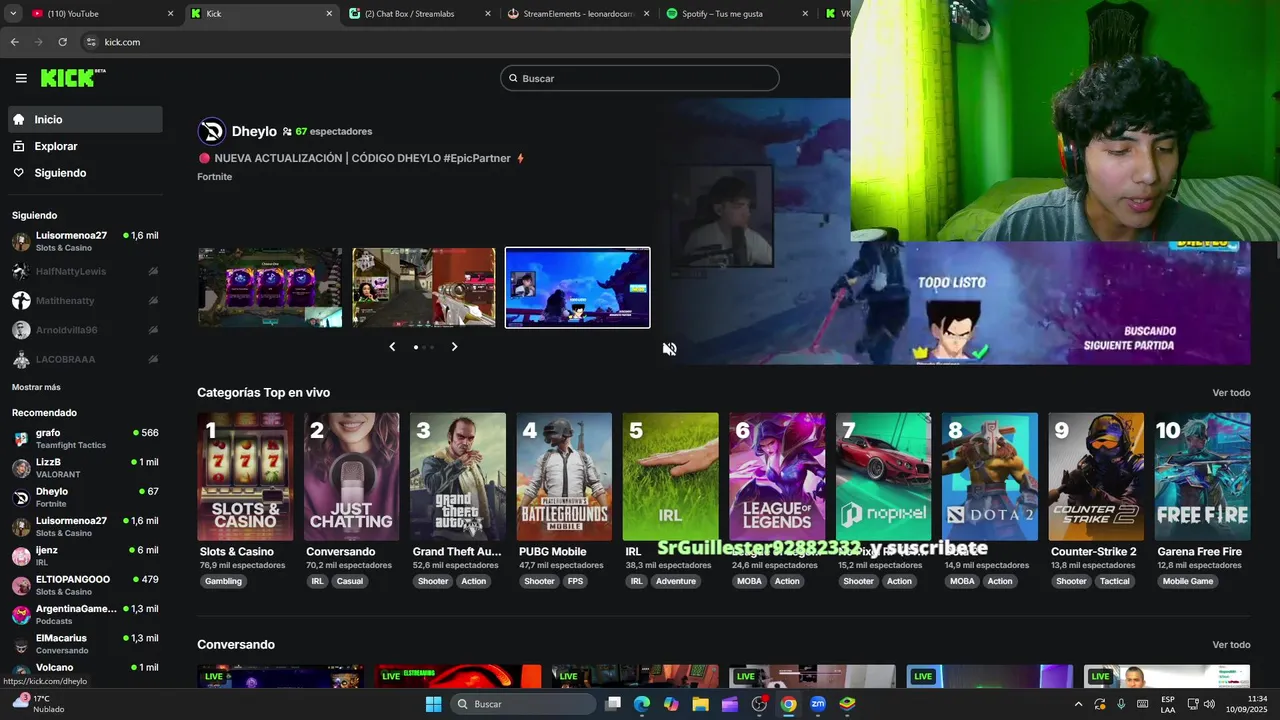Open the Dota 2 category card
This screenshot has width=1280, height=720.
(990, 477)
